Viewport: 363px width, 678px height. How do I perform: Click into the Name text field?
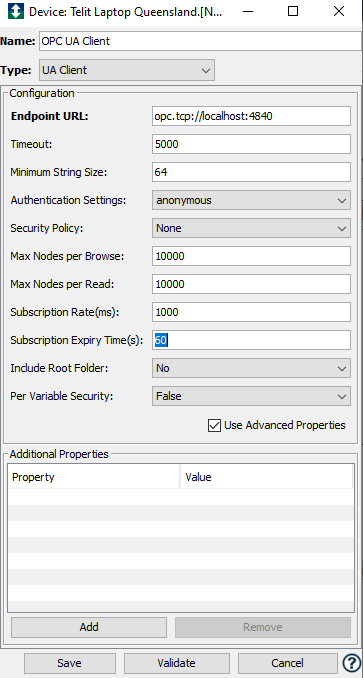(201, 41)
